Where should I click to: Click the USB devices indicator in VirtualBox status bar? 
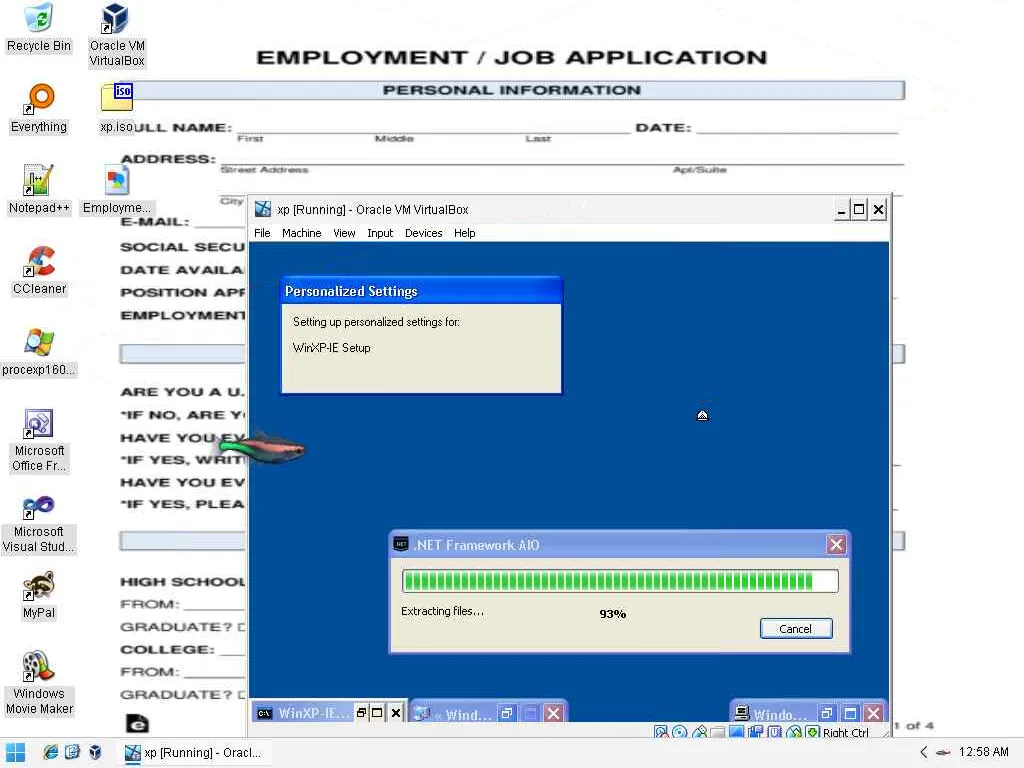[x=699, y=732]
